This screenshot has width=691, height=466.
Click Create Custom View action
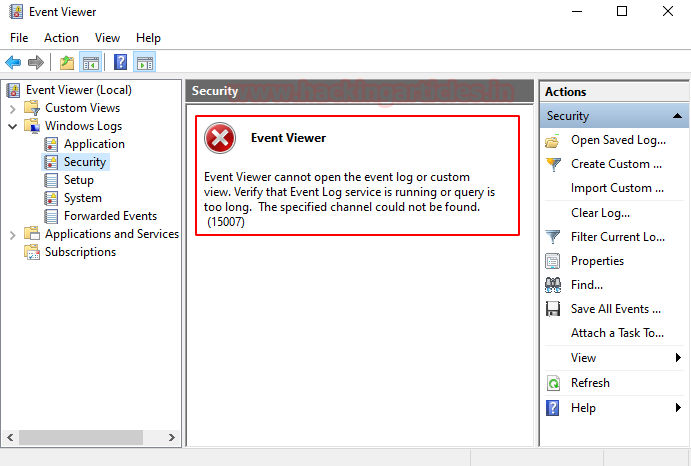click(617, 164)
